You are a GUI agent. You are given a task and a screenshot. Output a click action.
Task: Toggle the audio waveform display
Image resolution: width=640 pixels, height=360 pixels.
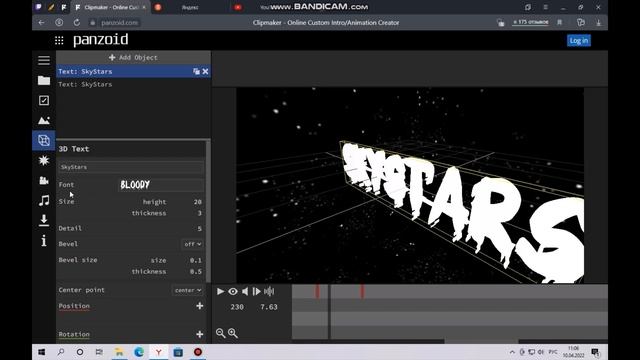[x=269, y=291]
